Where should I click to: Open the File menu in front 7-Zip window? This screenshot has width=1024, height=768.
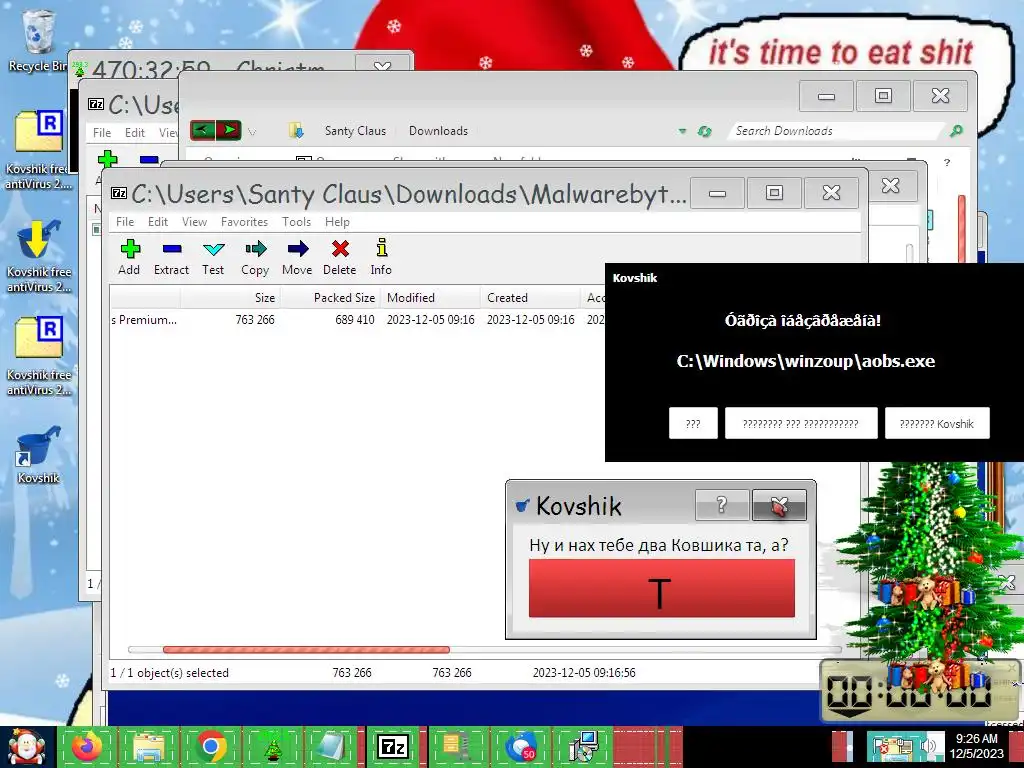125,222
